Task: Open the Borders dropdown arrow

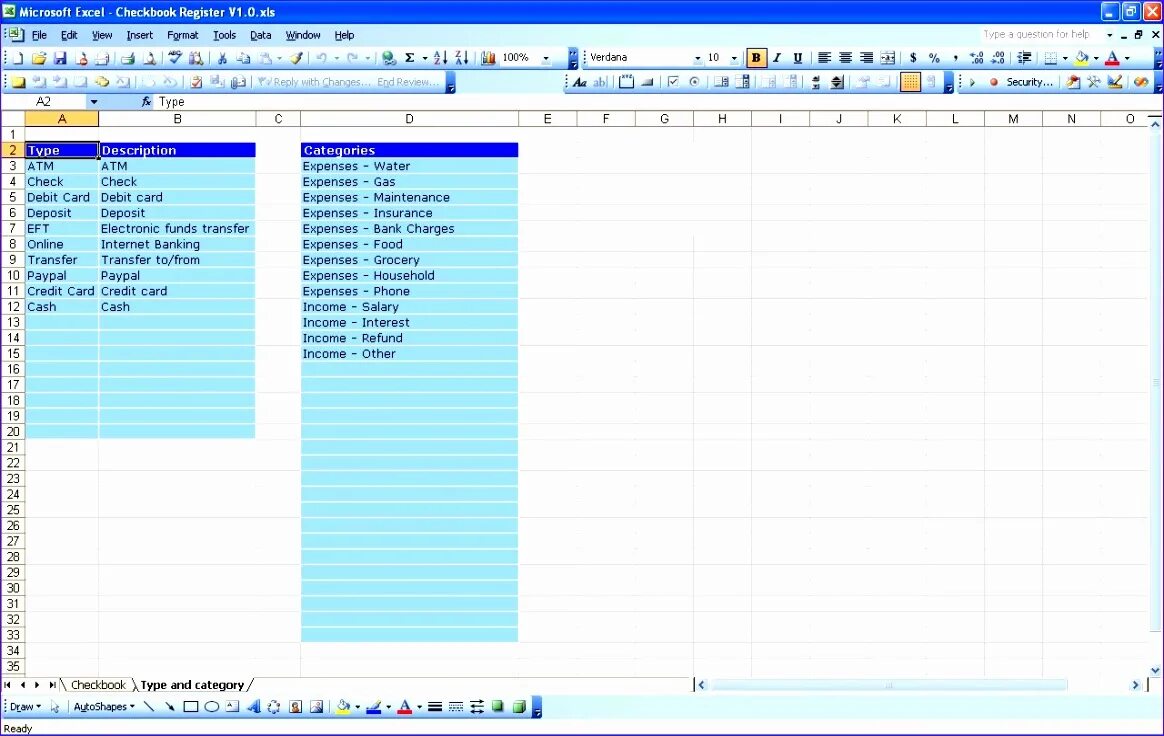Action: click(1065, 58)
